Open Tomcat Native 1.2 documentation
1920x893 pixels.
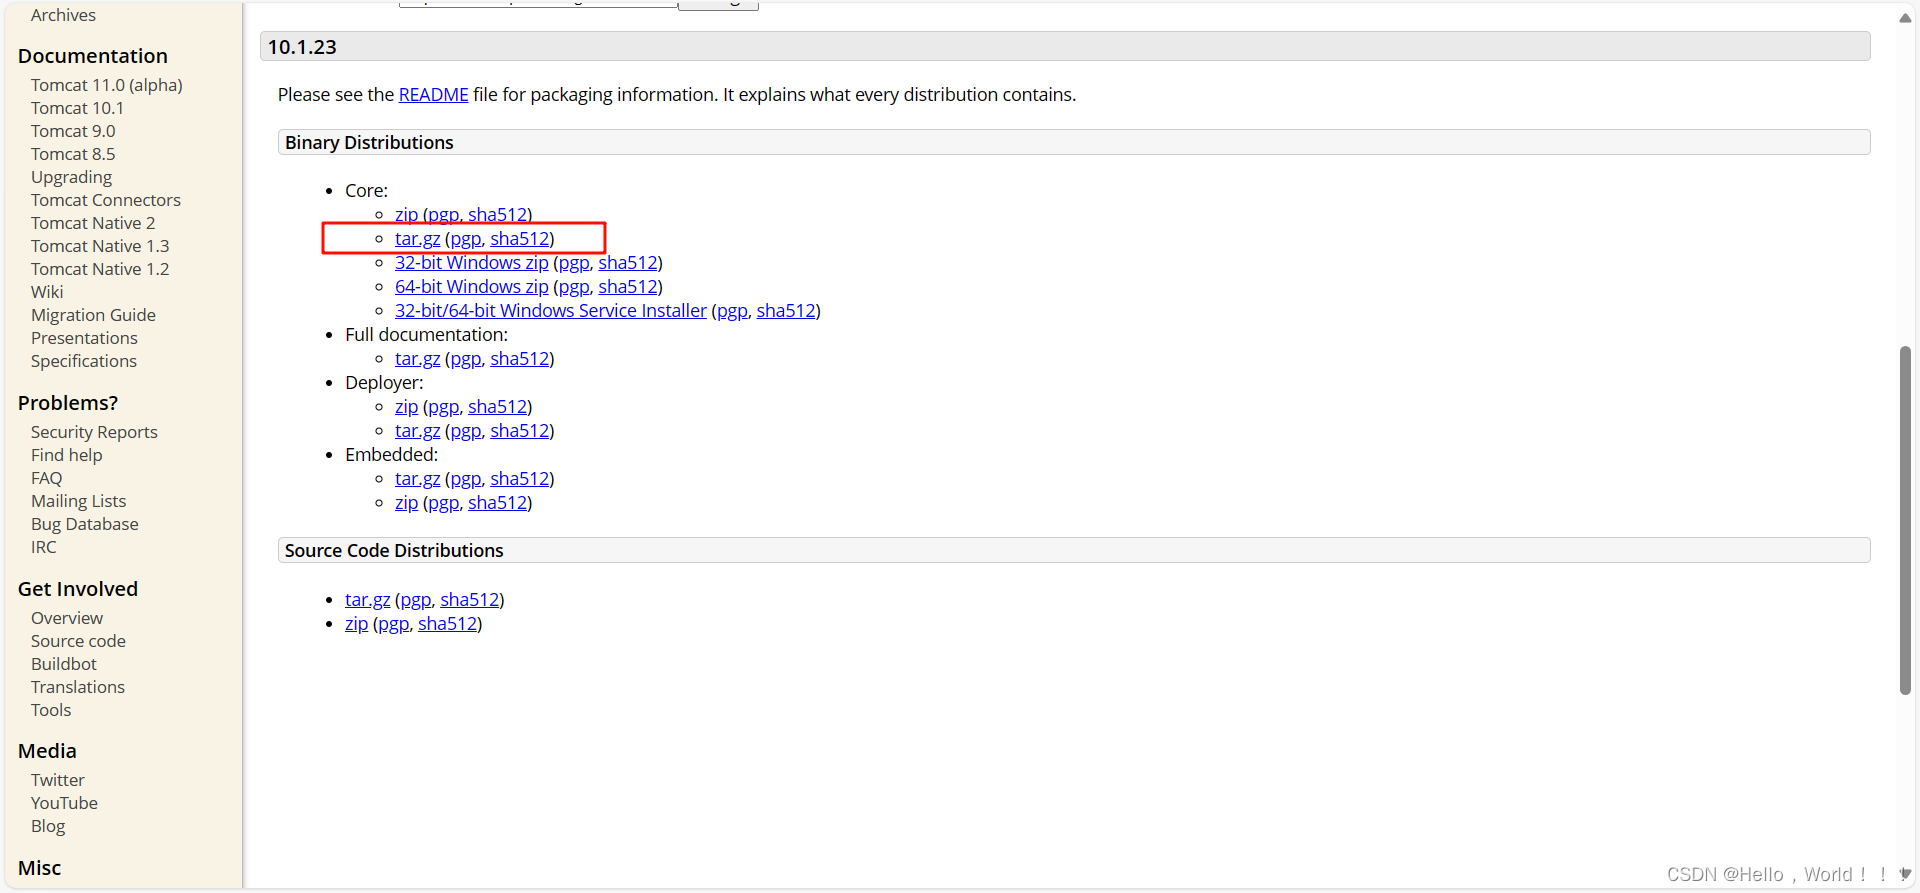[100, 269]
